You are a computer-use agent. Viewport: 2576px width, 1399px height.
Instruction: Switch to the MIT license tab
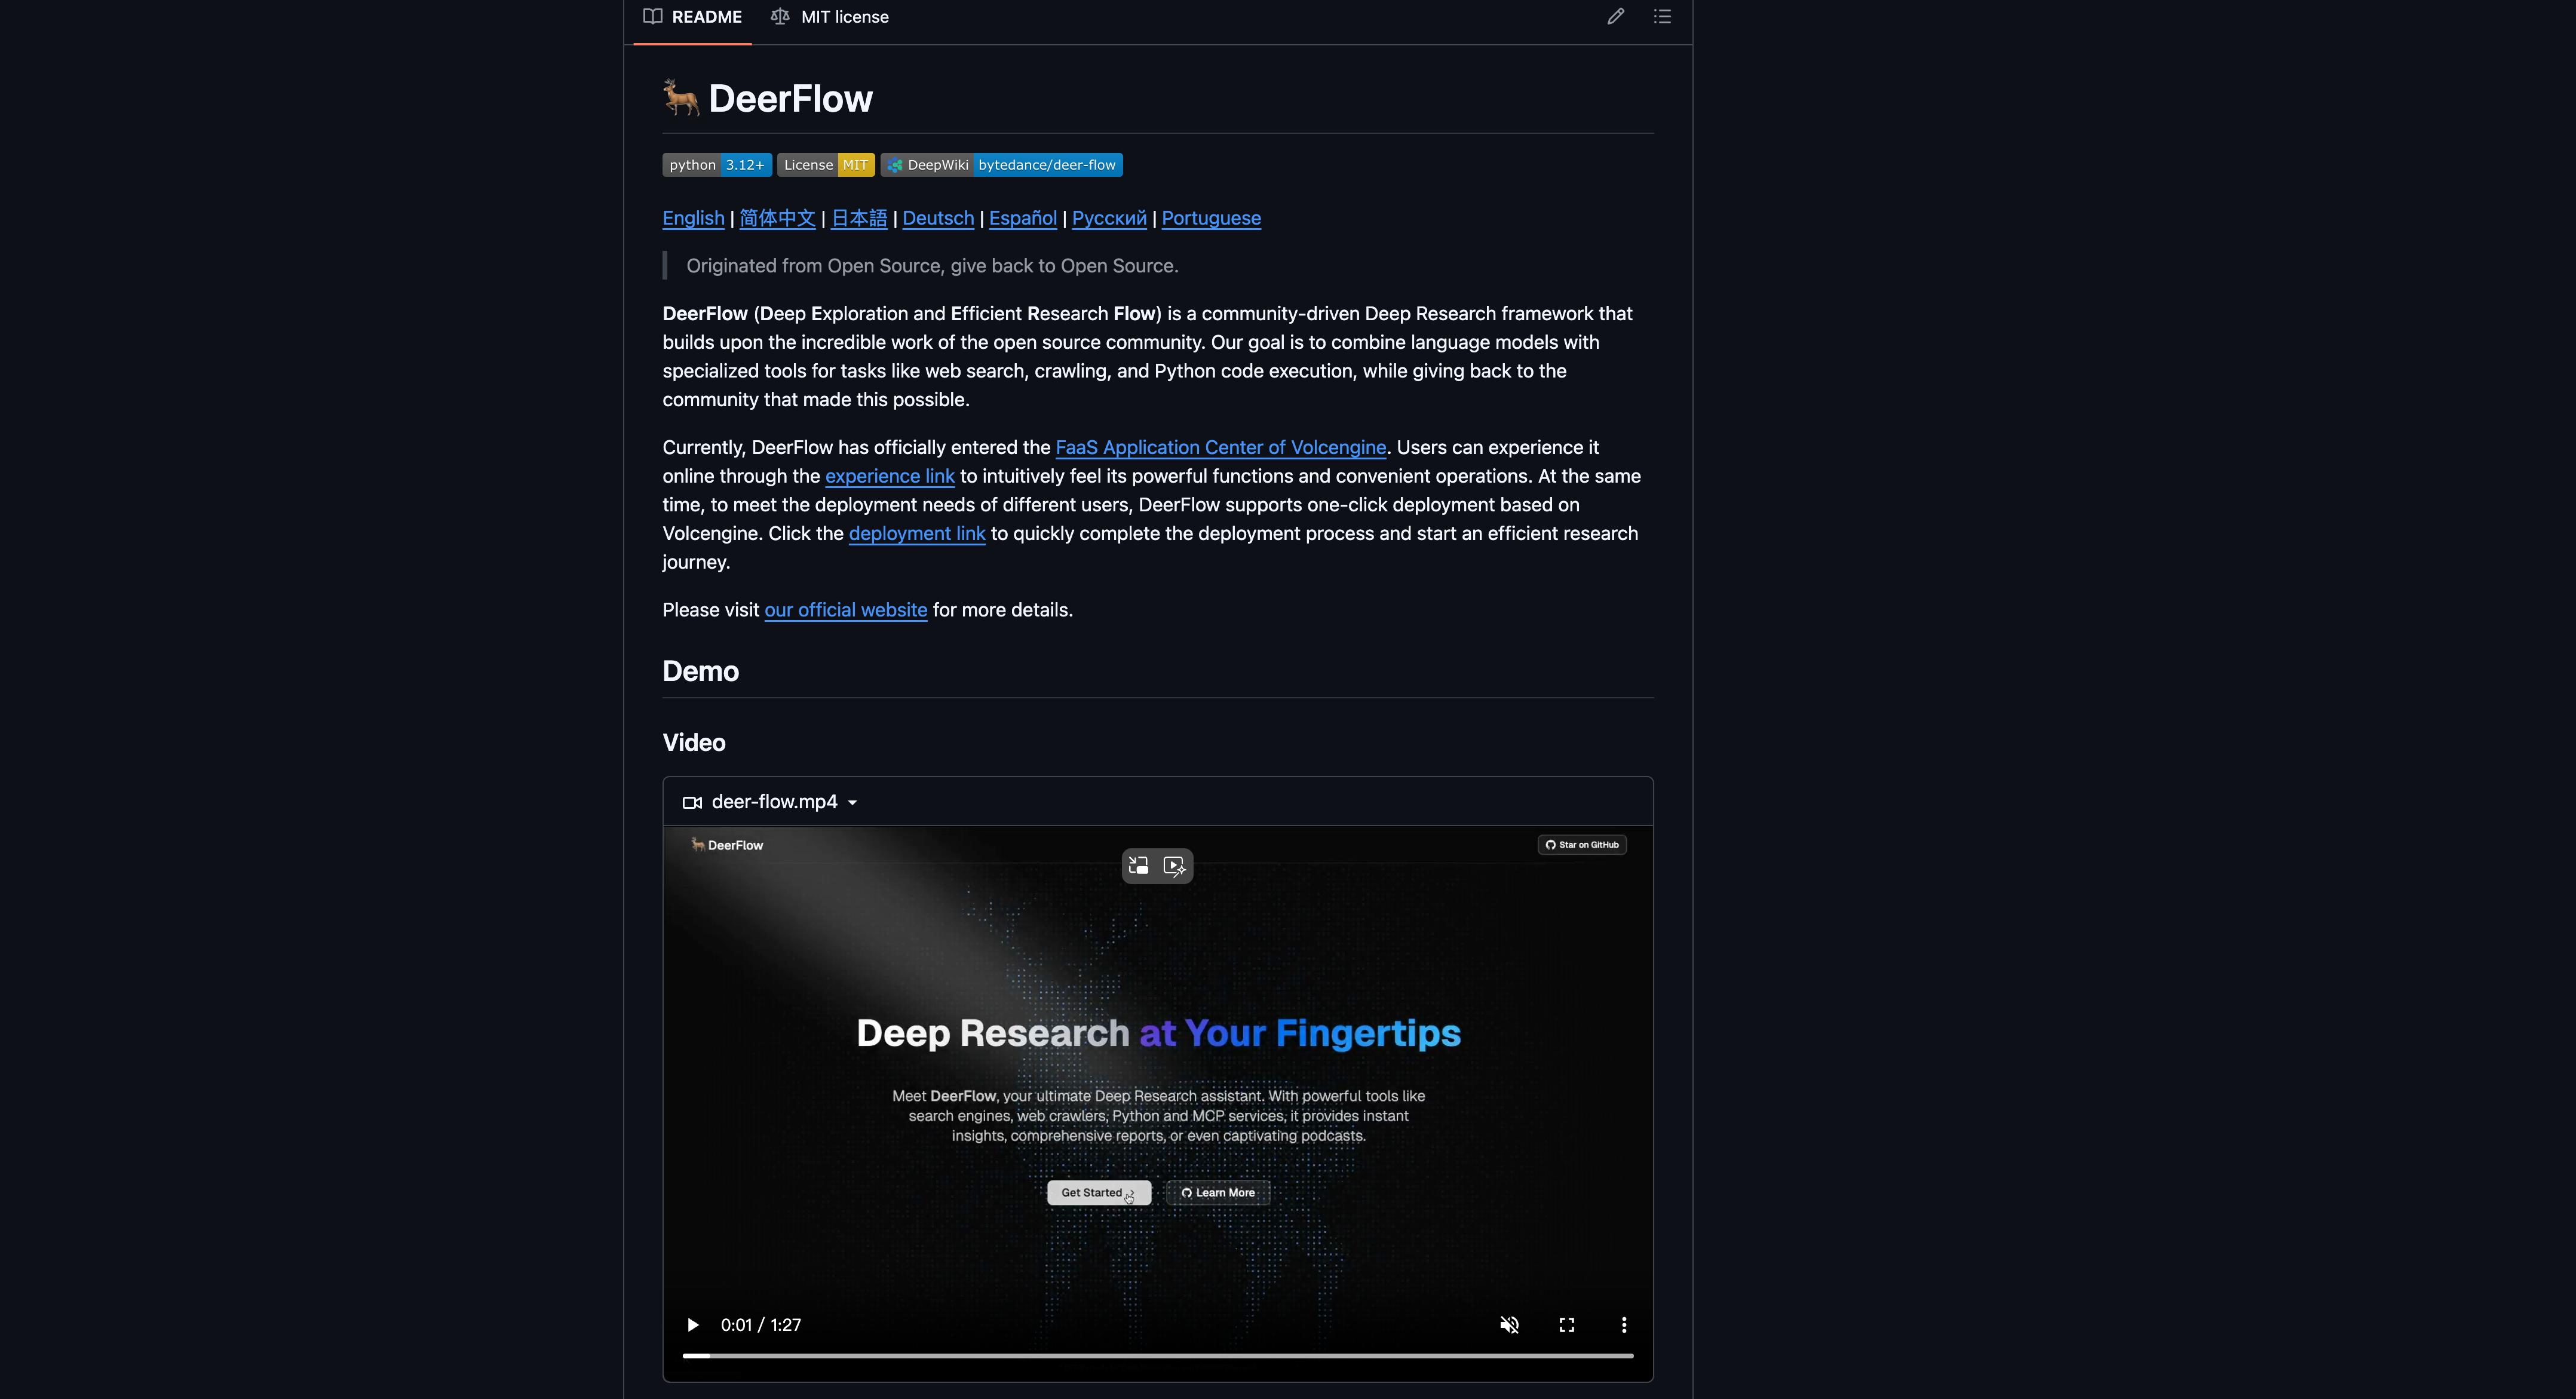point(830,17)
